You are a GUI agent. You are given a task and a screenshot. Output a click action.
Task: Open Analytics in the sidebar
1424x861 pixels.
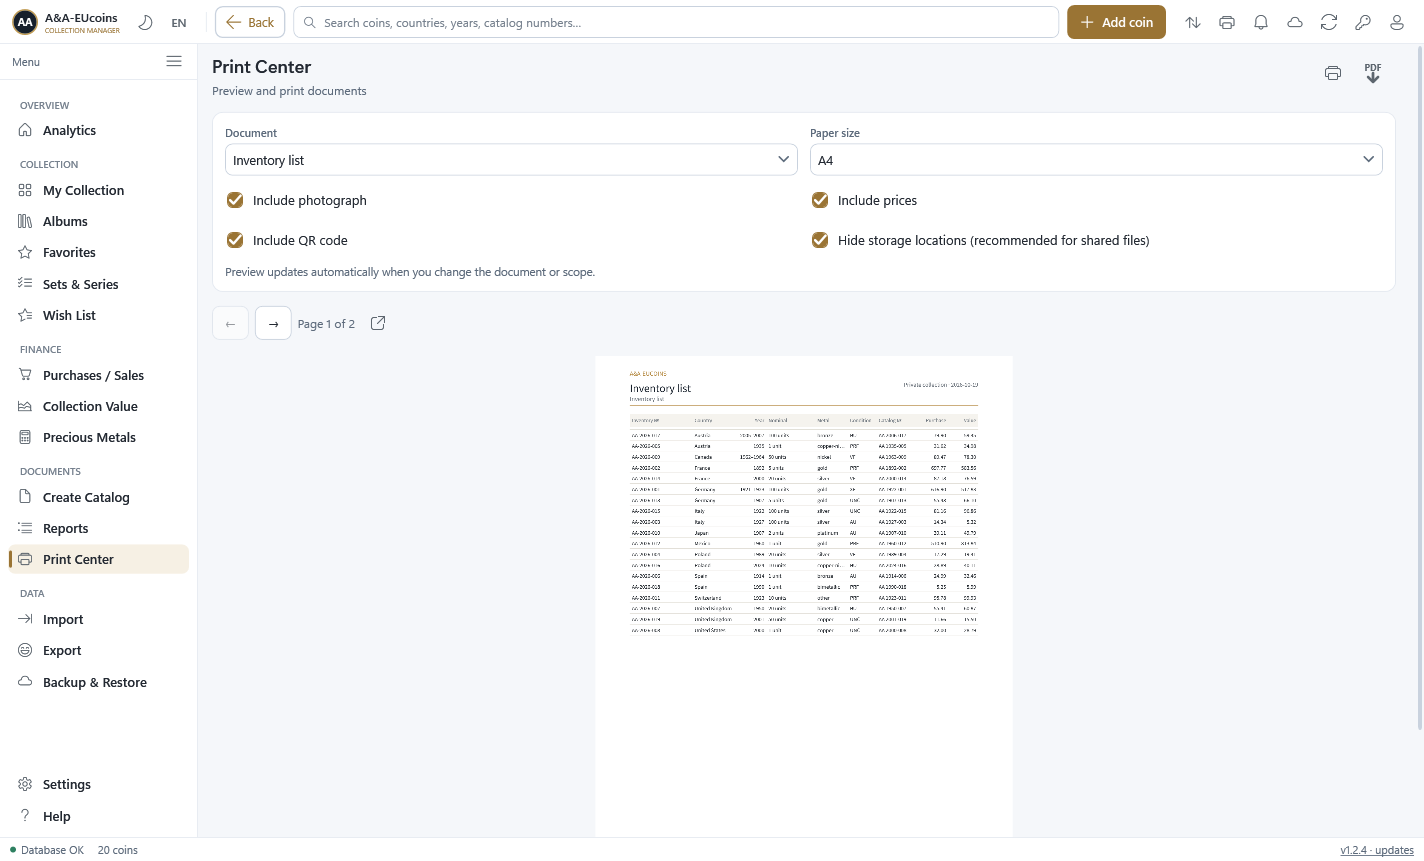98,130
